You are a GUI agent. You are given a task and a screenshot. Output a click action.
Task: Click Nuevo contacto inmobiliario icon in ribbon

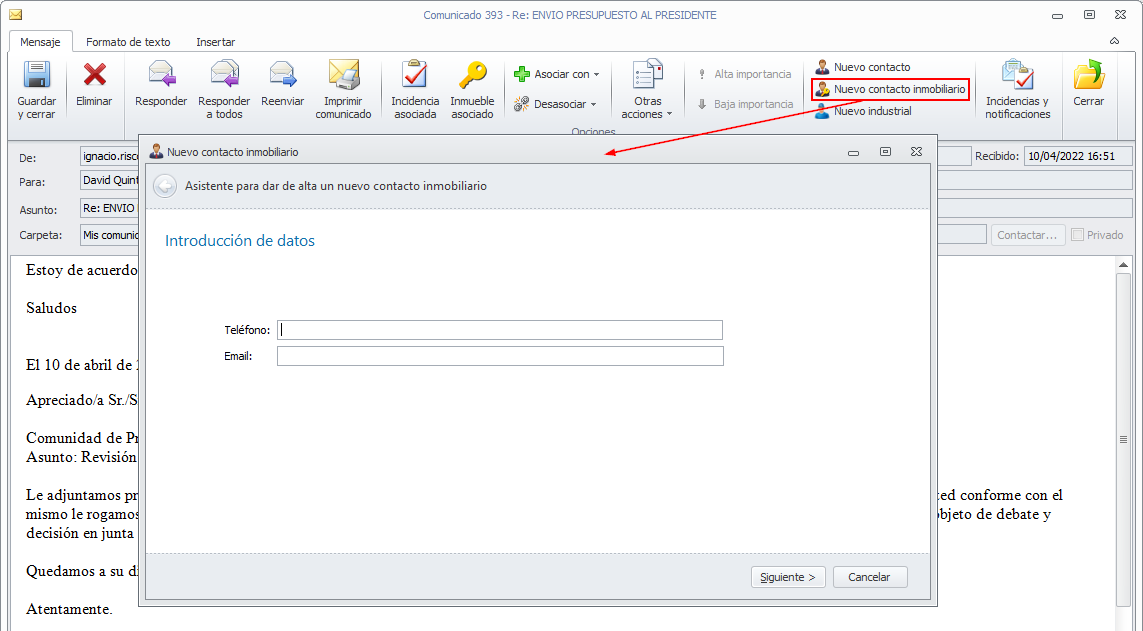point(822,89)
